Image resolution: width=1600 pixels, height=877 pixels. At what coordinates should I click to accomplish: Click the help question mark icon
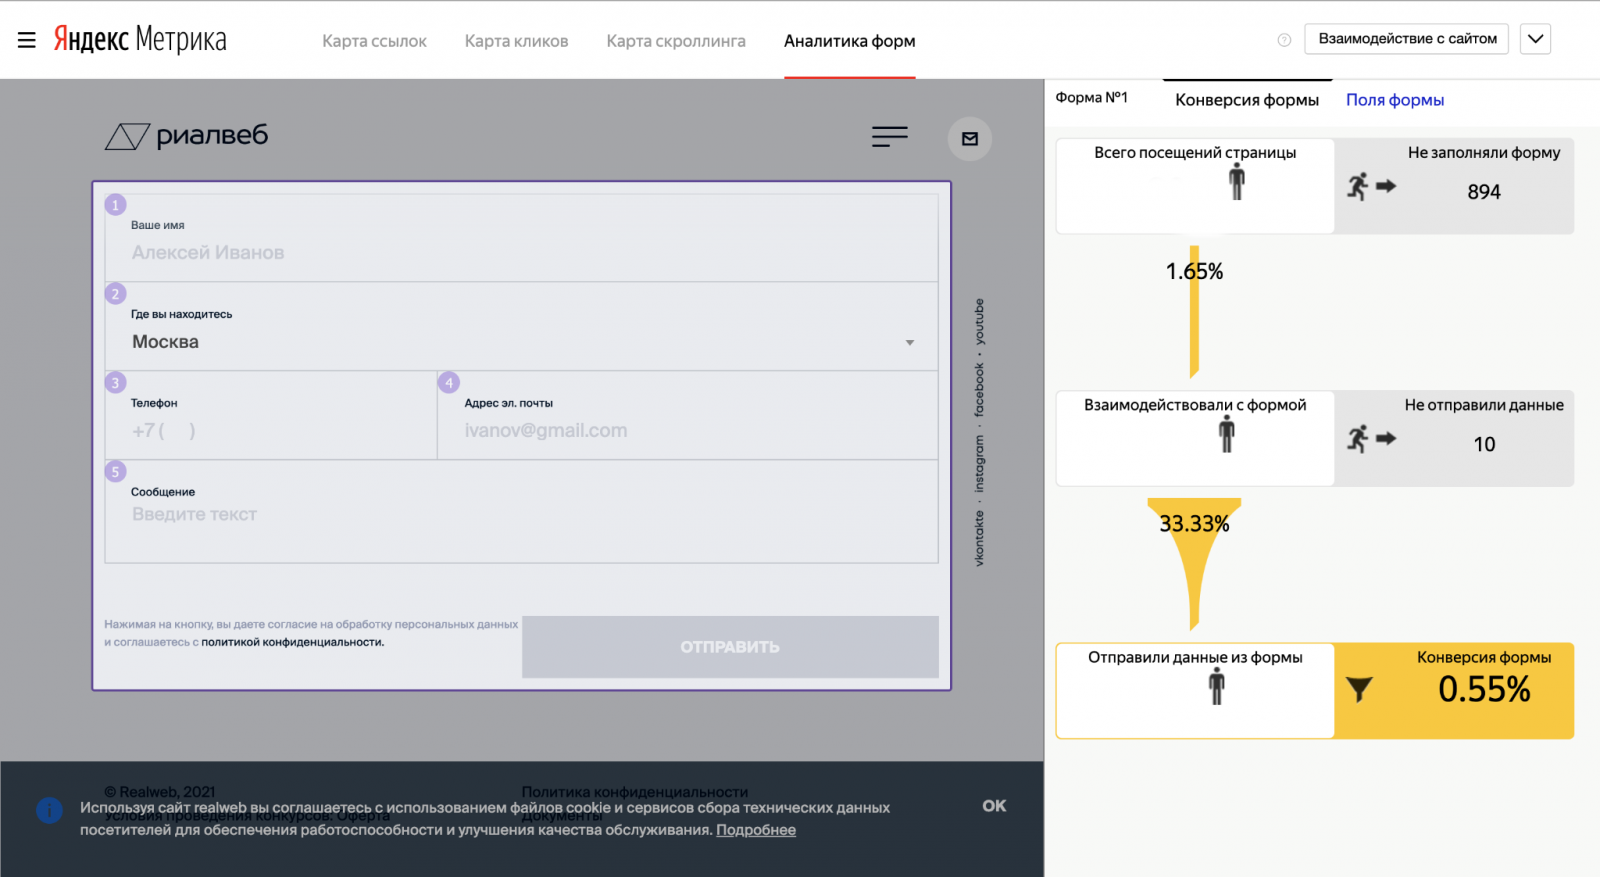point(1284,40)
